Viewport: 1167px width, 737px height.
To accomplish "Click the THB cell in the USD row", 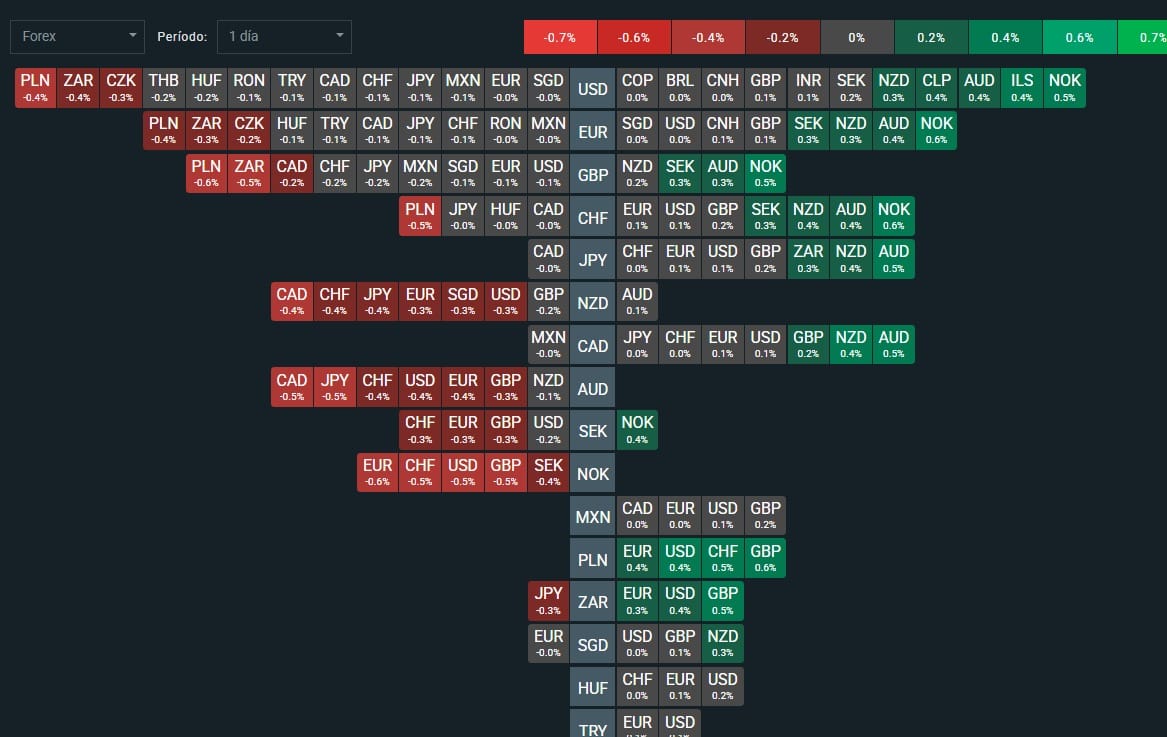I will point(163,88).
